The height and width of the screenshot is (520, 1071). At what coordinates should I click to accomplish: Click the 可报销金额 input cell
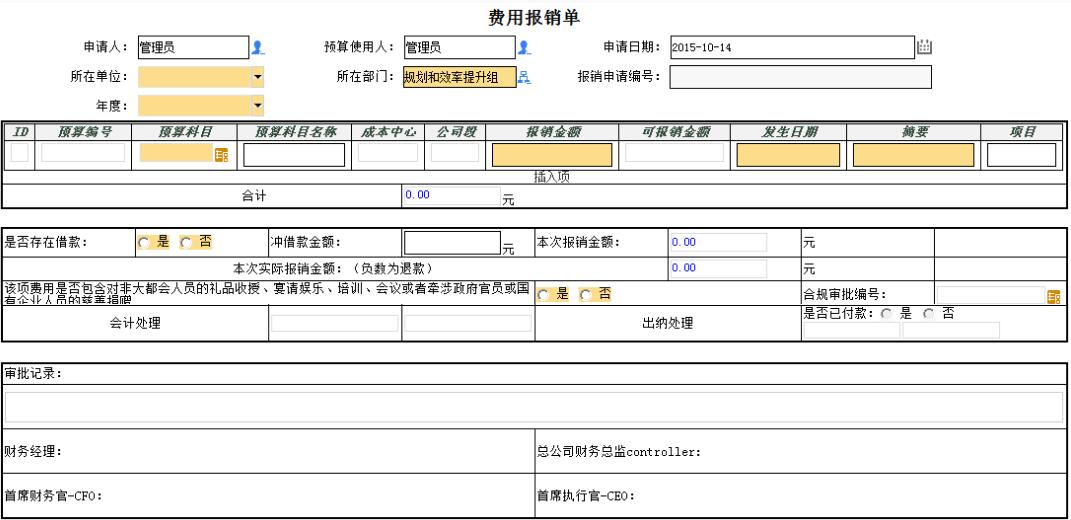coord(674,152)
